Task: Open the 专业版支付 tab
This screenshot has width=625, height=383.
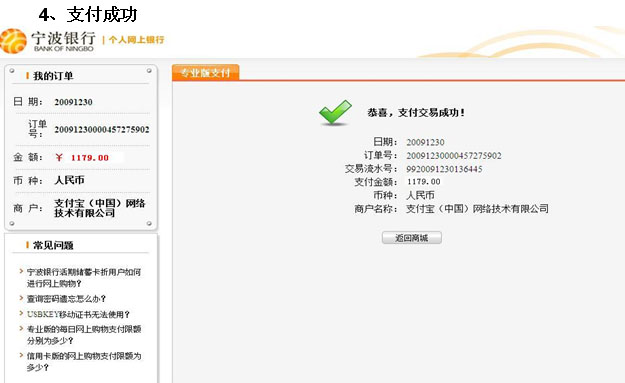Action: point(205,73)
